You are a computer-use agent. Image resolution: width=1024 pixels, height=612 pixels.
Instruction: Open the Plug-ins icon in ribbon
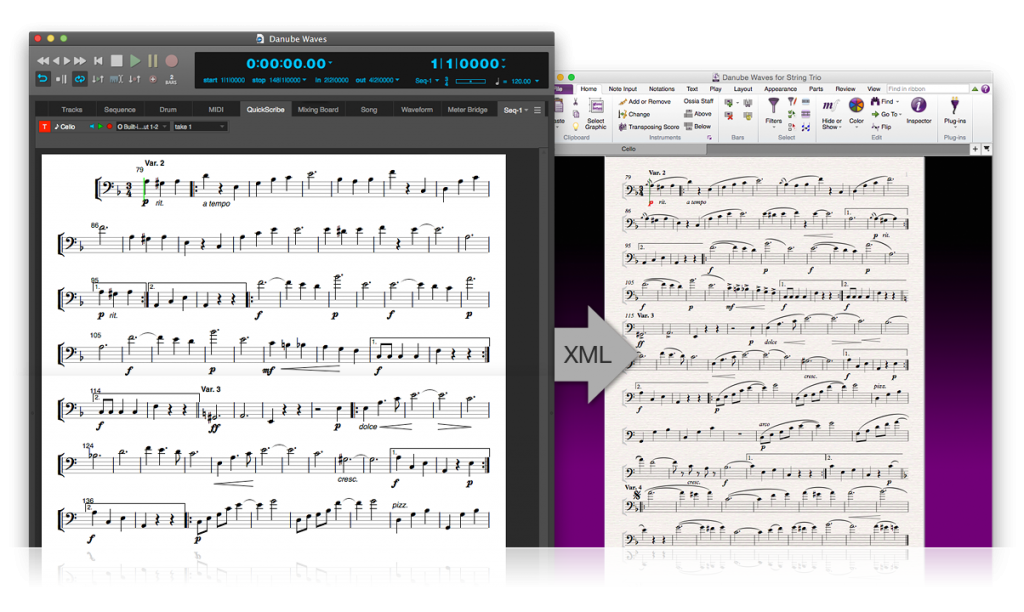pyautogui.click(x=955, y=106)
